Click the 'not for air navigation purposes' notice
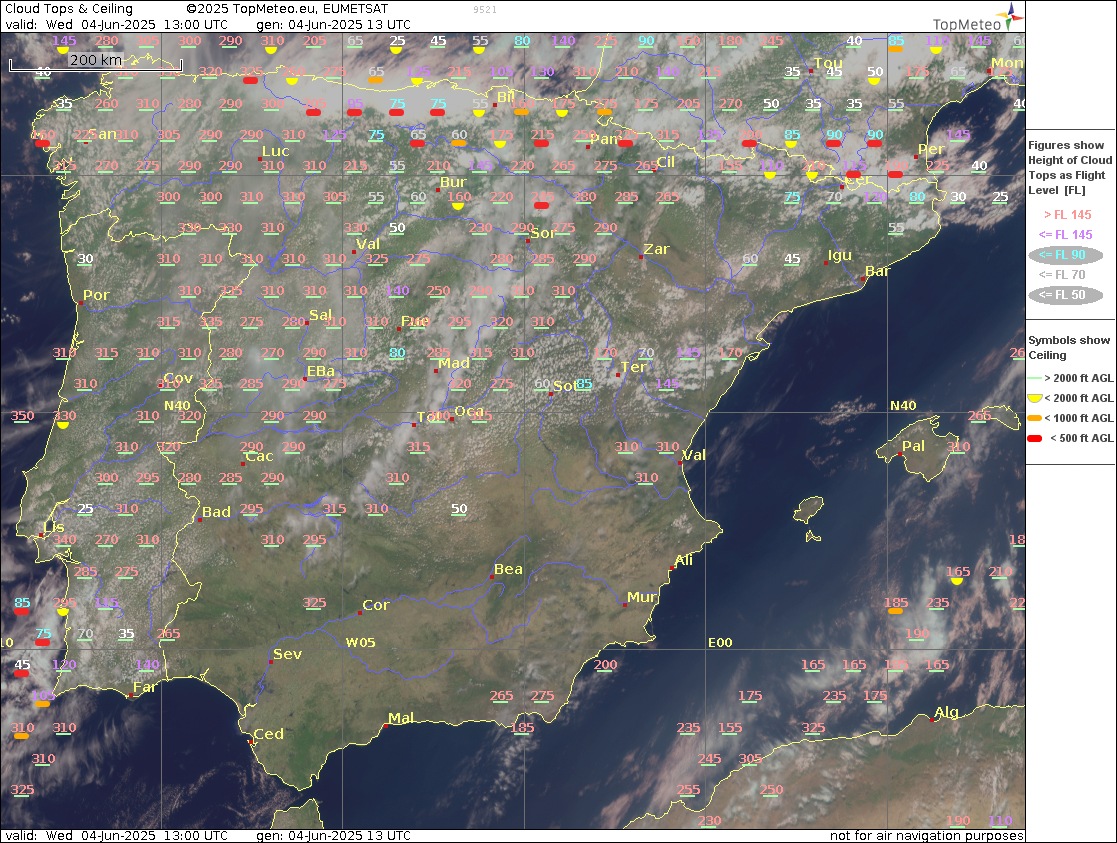1117x843 pixels. click(926, 835)
